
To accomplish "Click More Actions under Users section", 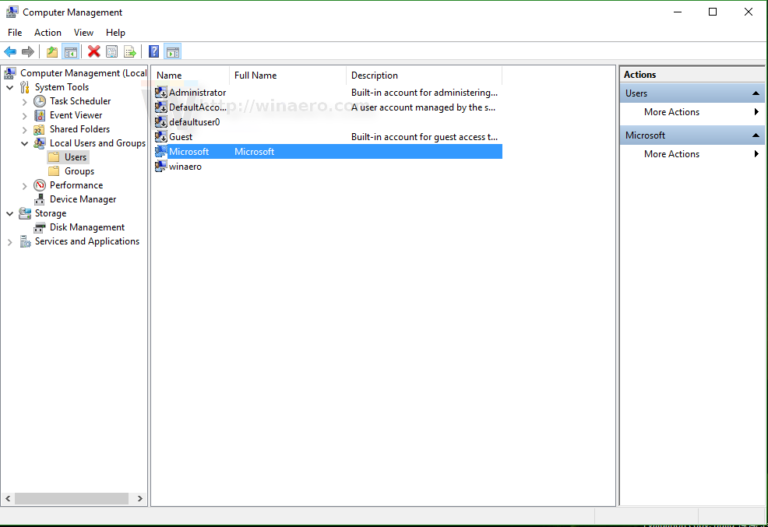I will click(671, 112).
